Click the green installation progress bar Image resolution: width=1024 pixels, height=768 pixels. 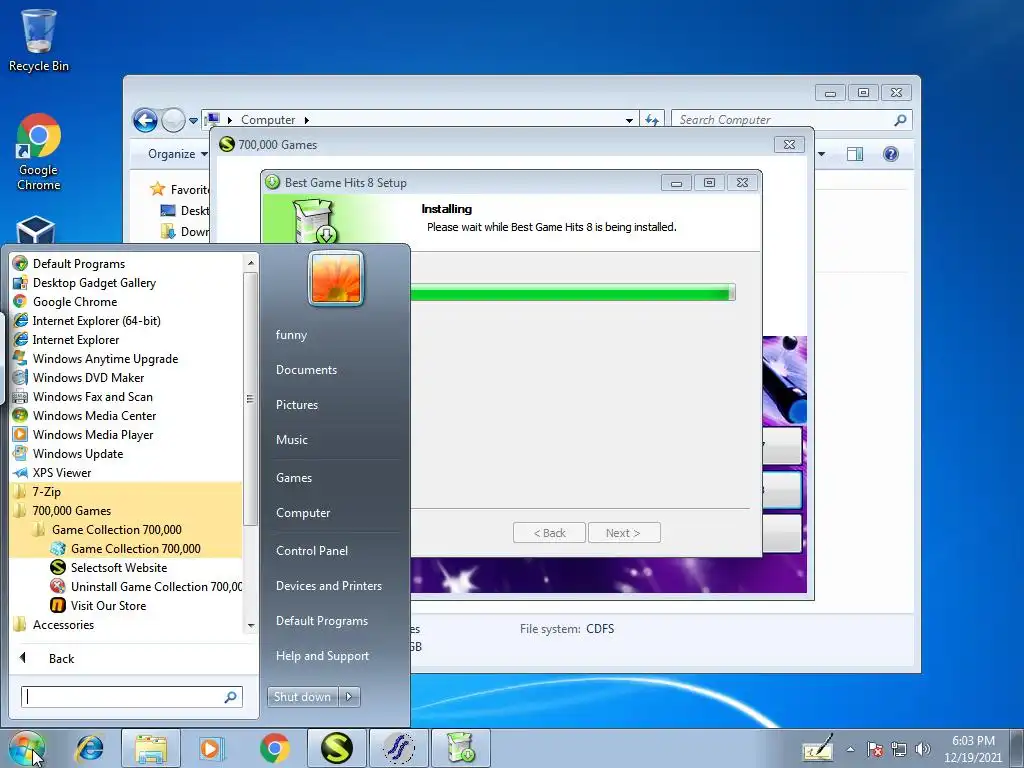(x=573, y=292)
